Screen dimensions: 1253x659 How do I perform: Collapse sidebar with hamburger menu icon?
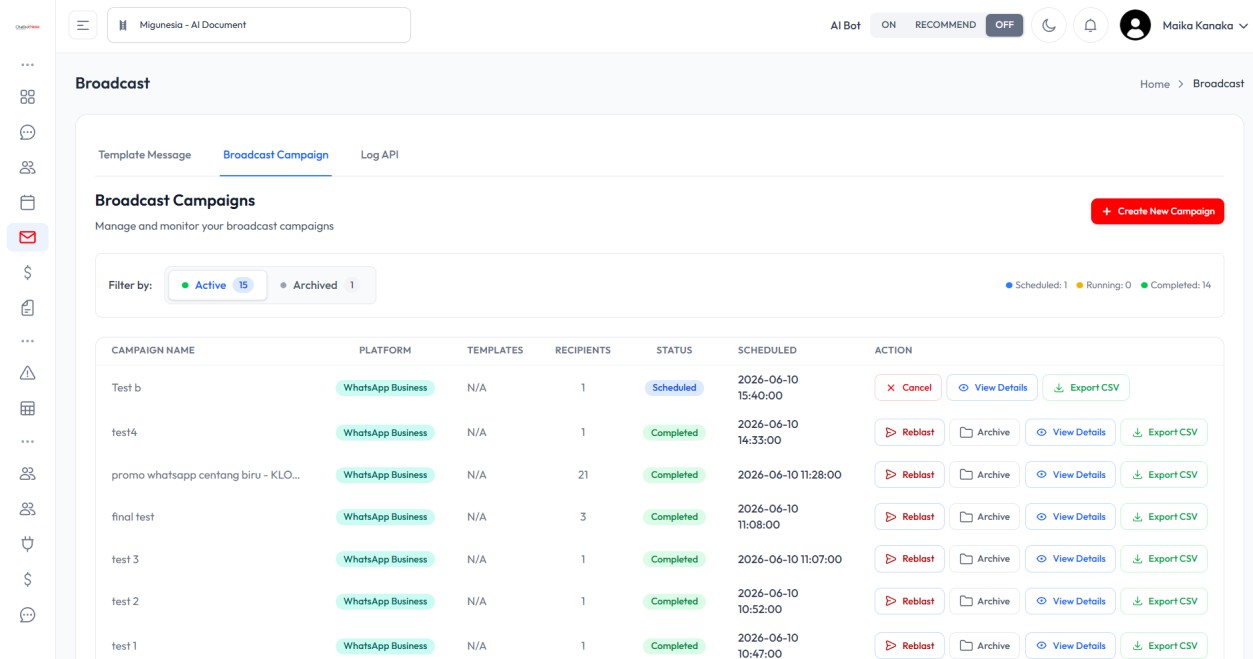coord(83,25)
